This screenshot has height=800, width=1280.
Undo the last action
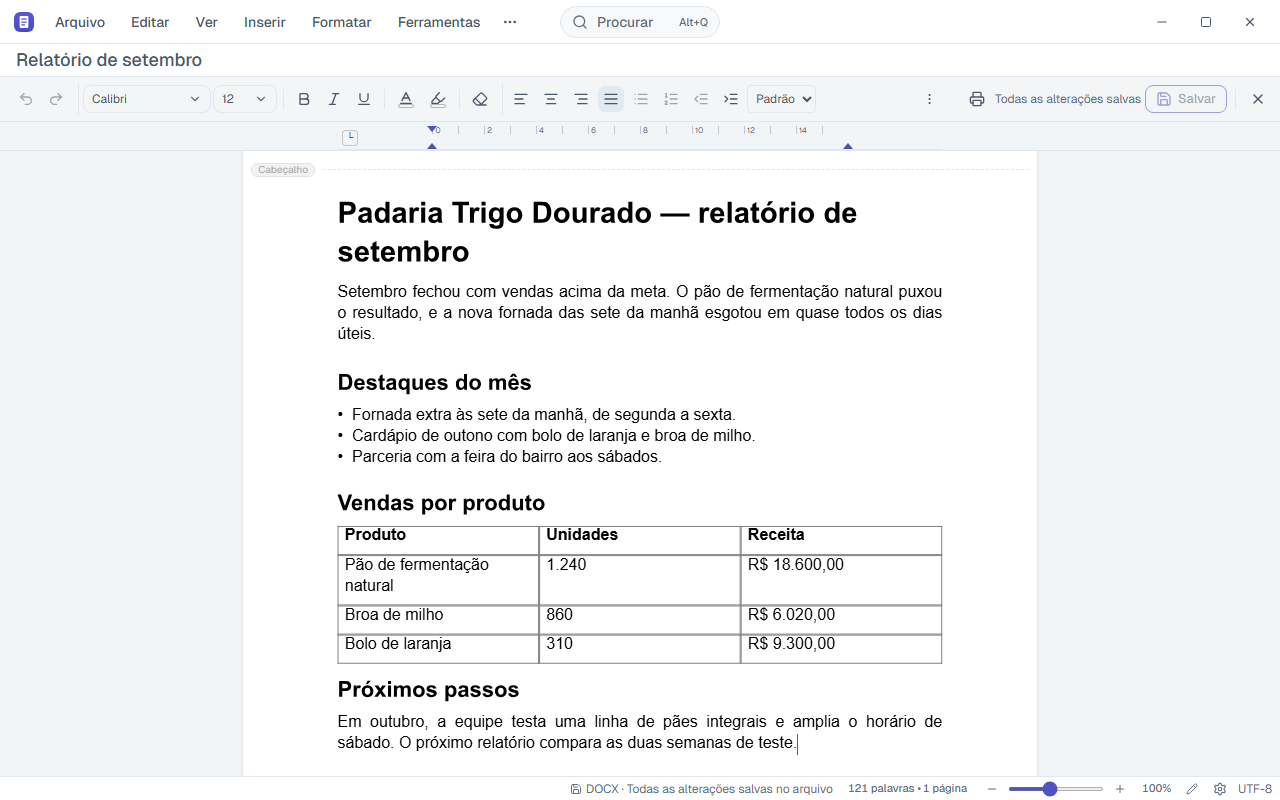[x=26, y=99]
